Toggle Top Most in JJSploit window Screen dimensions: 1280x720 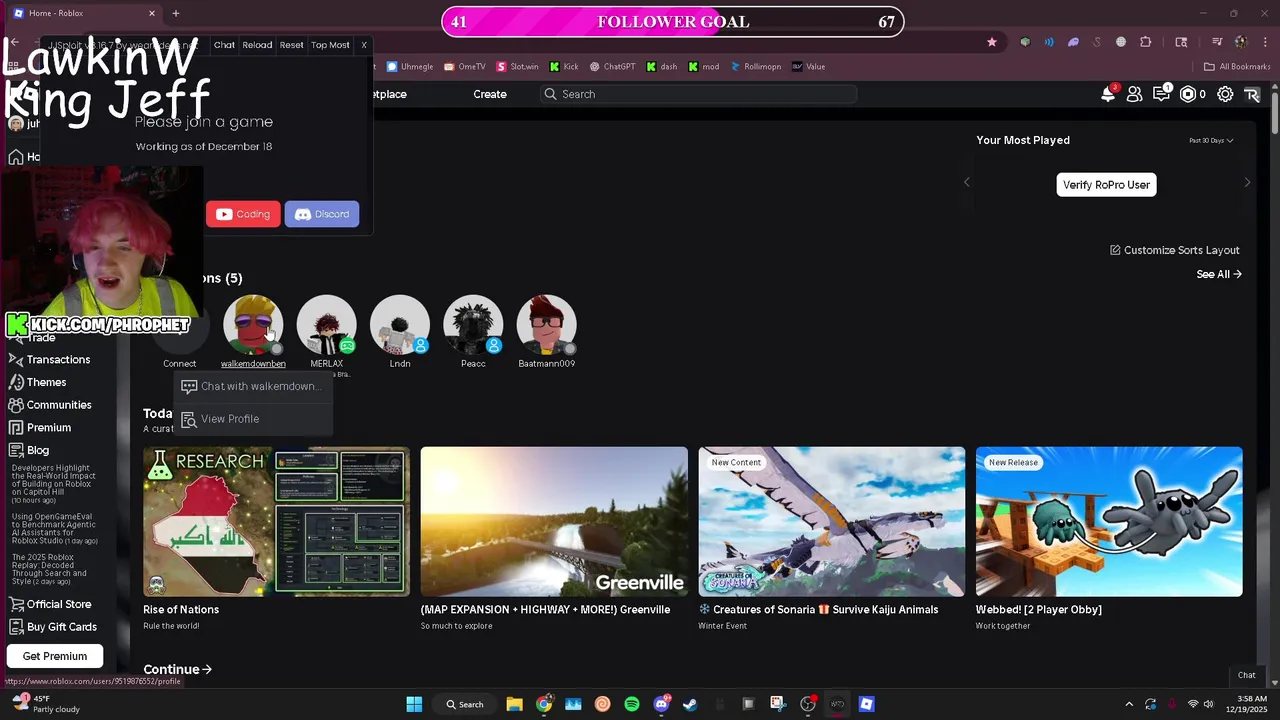pyautogui.click(x=330, y=45)
